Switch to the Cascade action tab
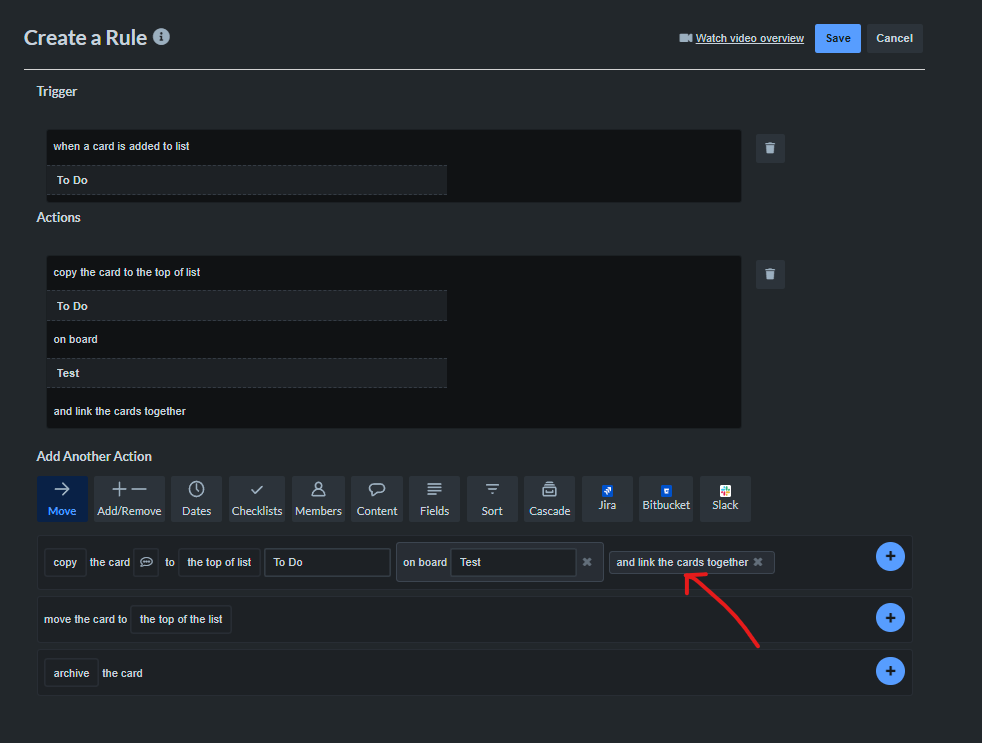Image resolution: width=982 pixels, height=743 pixels. point(549,499)
